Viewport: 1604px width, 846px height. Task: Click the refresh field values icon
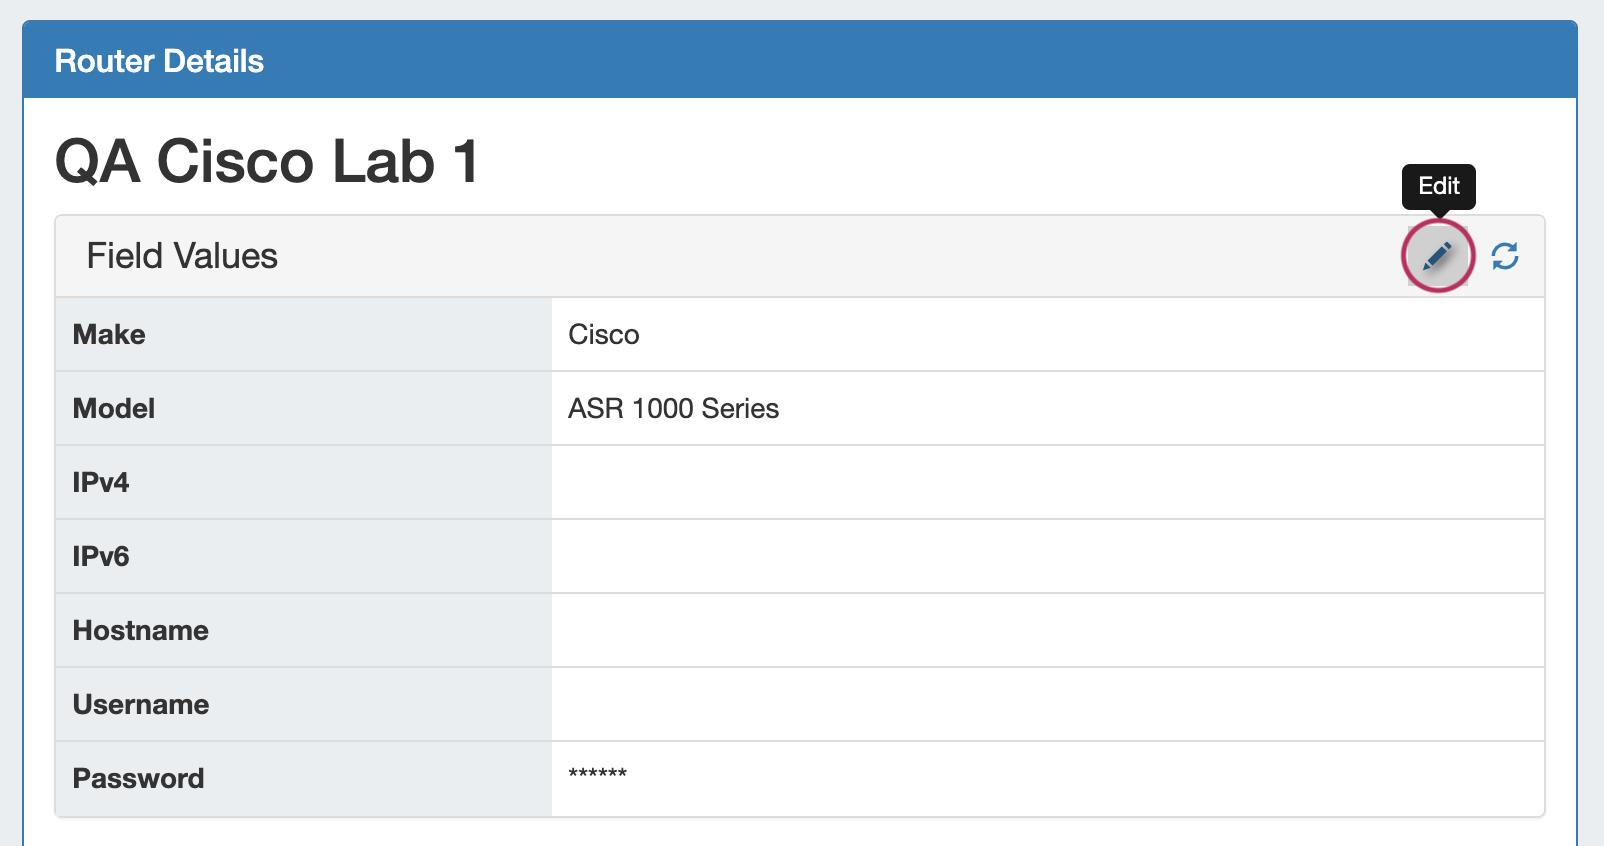[1505, 257]
